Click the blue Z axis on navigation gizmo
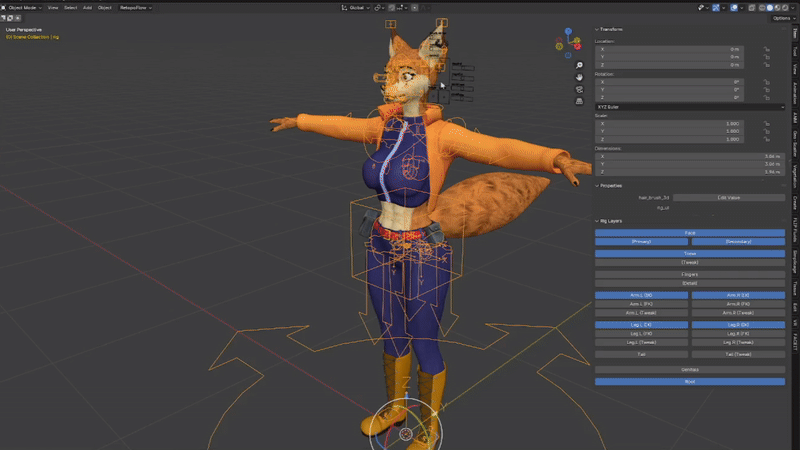This screenshot has width=800, height=450. [568, 32]
